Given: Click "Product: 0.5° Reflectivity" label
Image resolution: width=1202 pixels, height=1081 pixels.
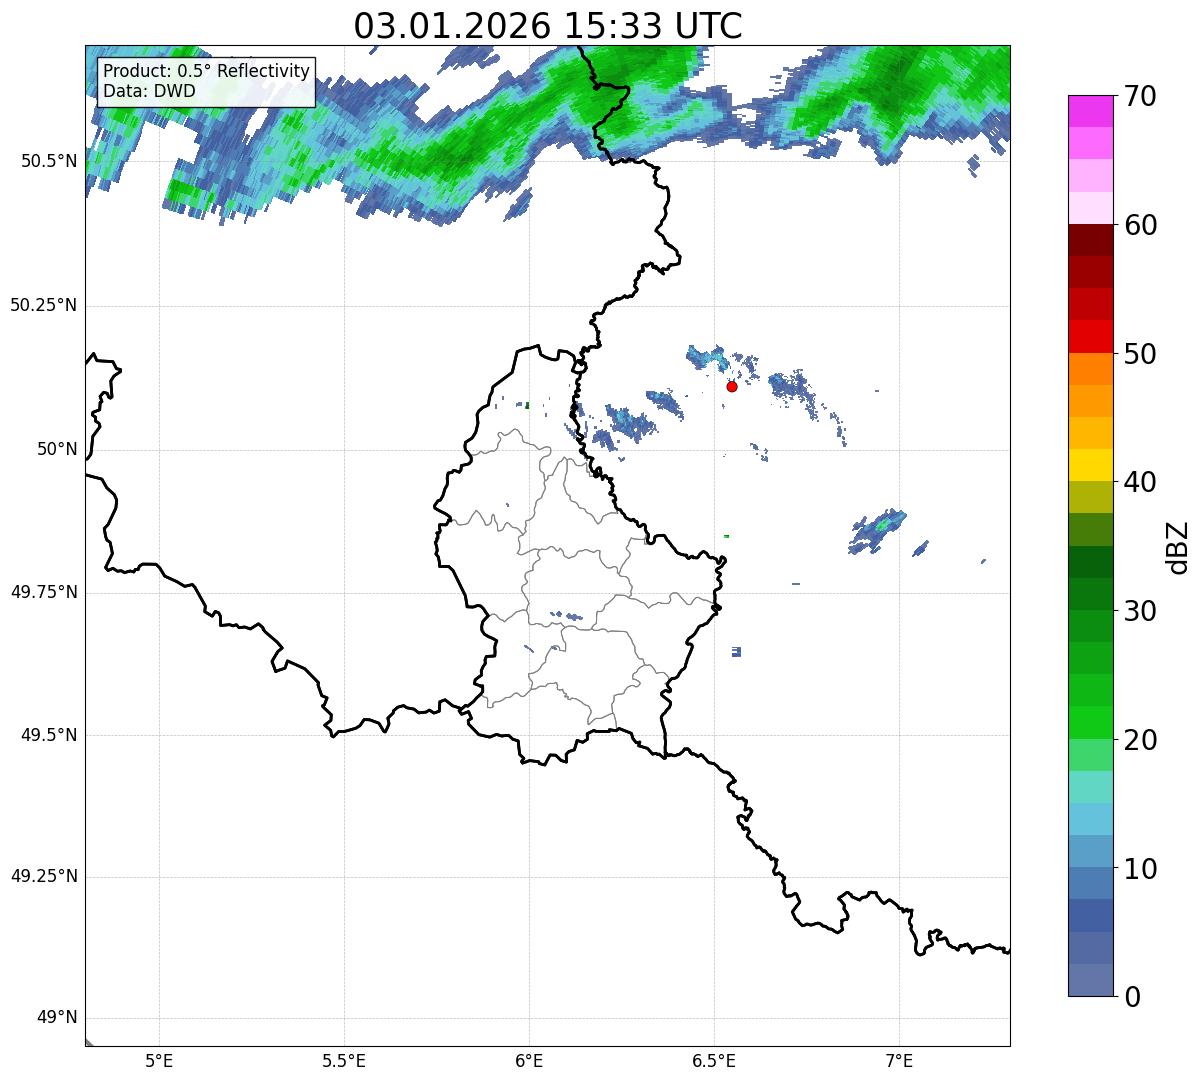Looking at the screenshot, I should pos(207,72).
